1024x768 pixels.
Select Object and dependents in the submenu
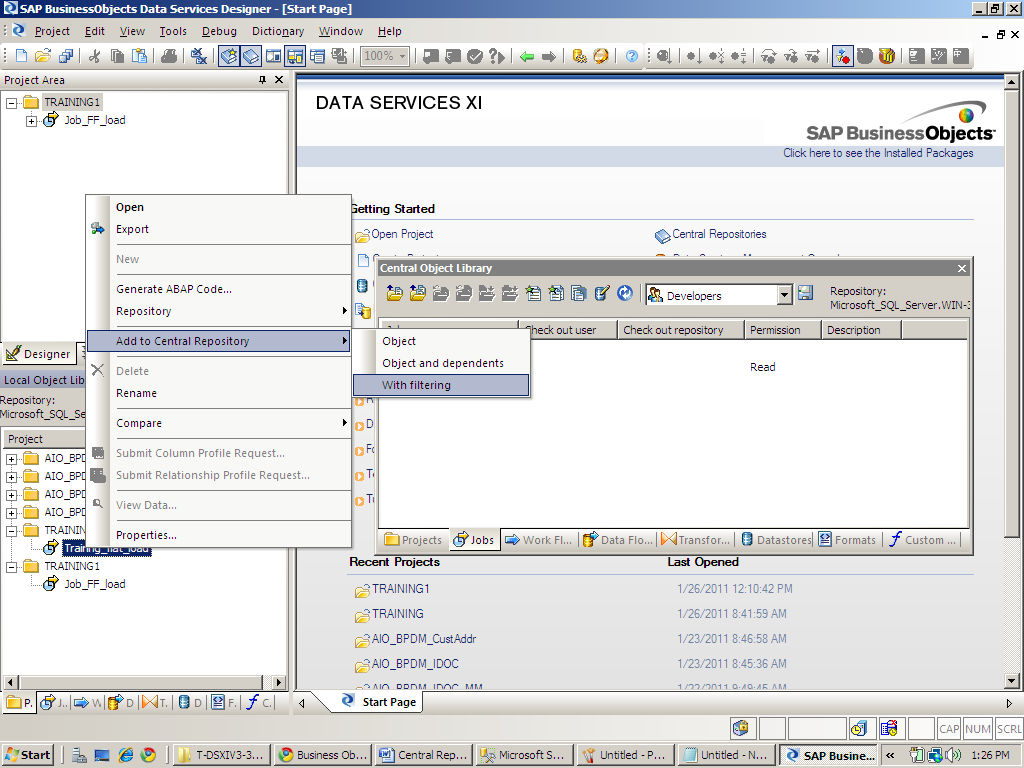point(441,363)
